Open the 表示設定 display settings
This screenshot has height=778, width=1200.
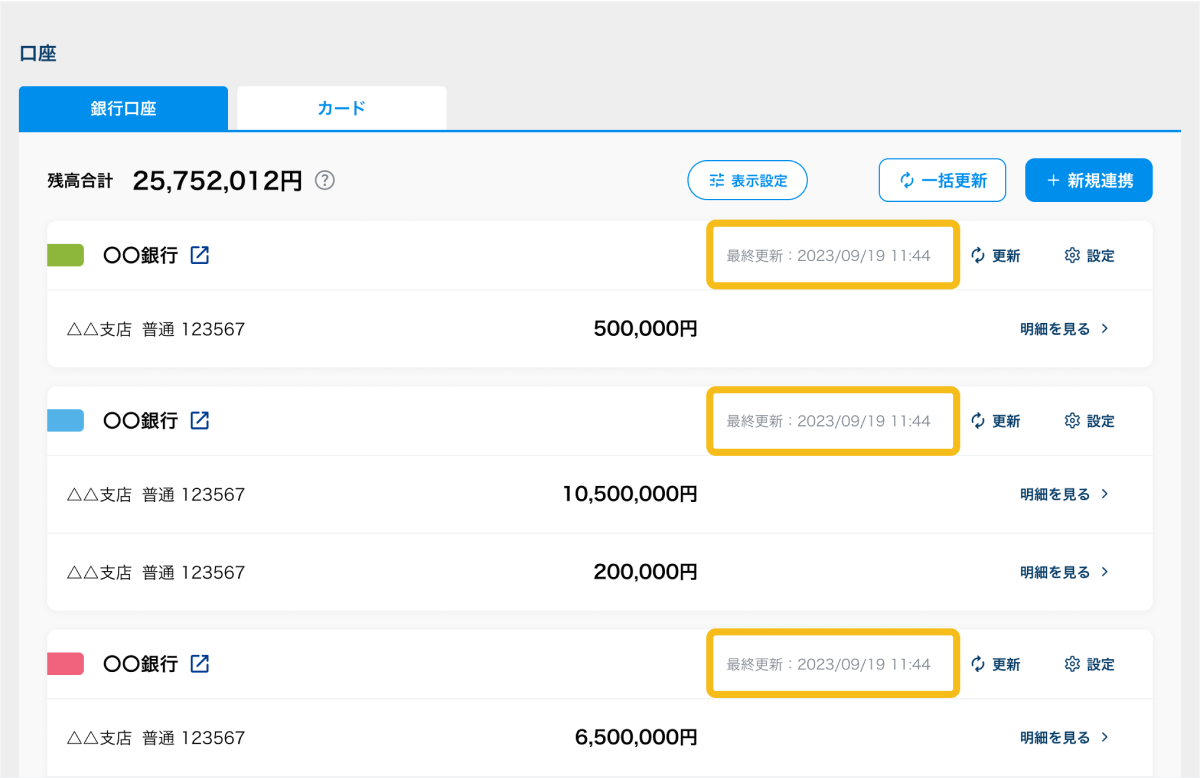747,181
